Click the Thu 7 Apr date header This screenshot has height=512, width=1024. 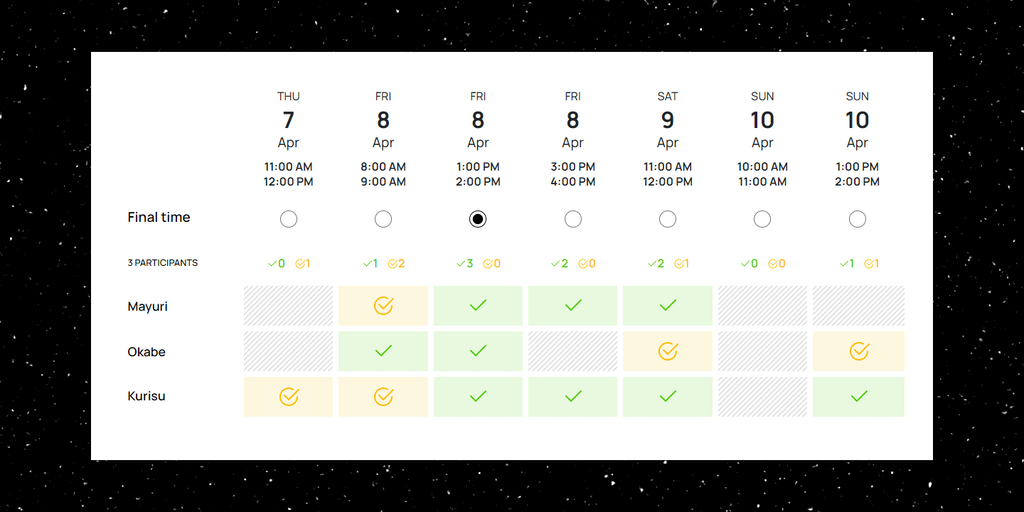coord(288,120)
